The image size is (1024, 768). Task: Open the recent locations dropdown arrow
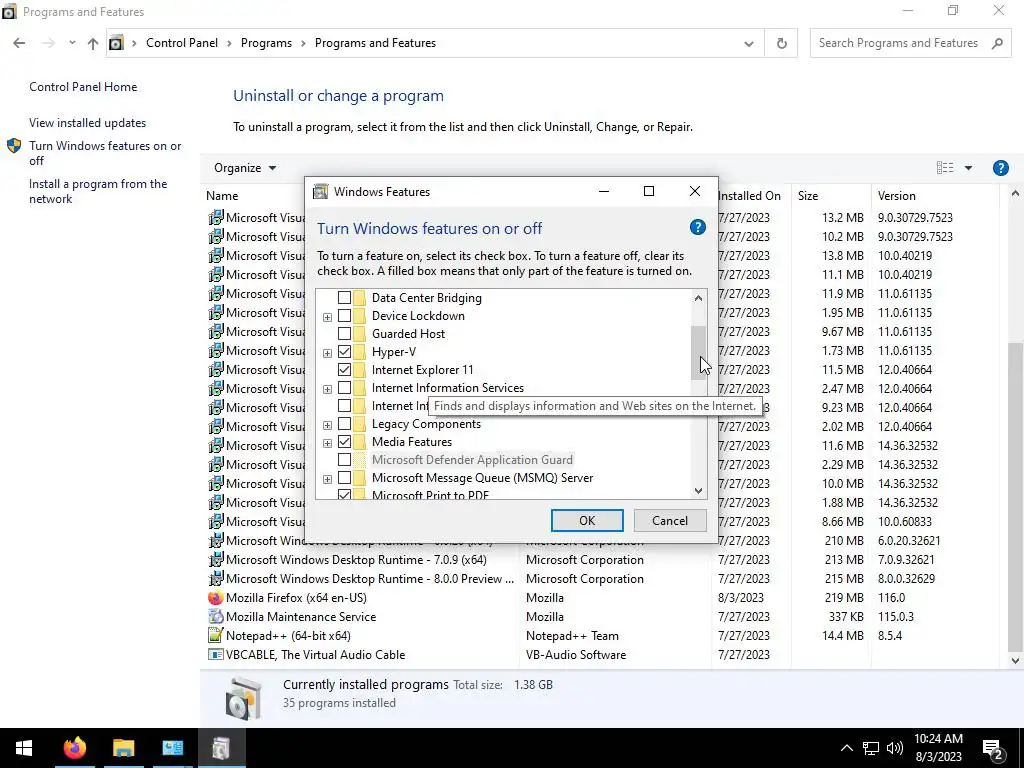click(71, 43)
